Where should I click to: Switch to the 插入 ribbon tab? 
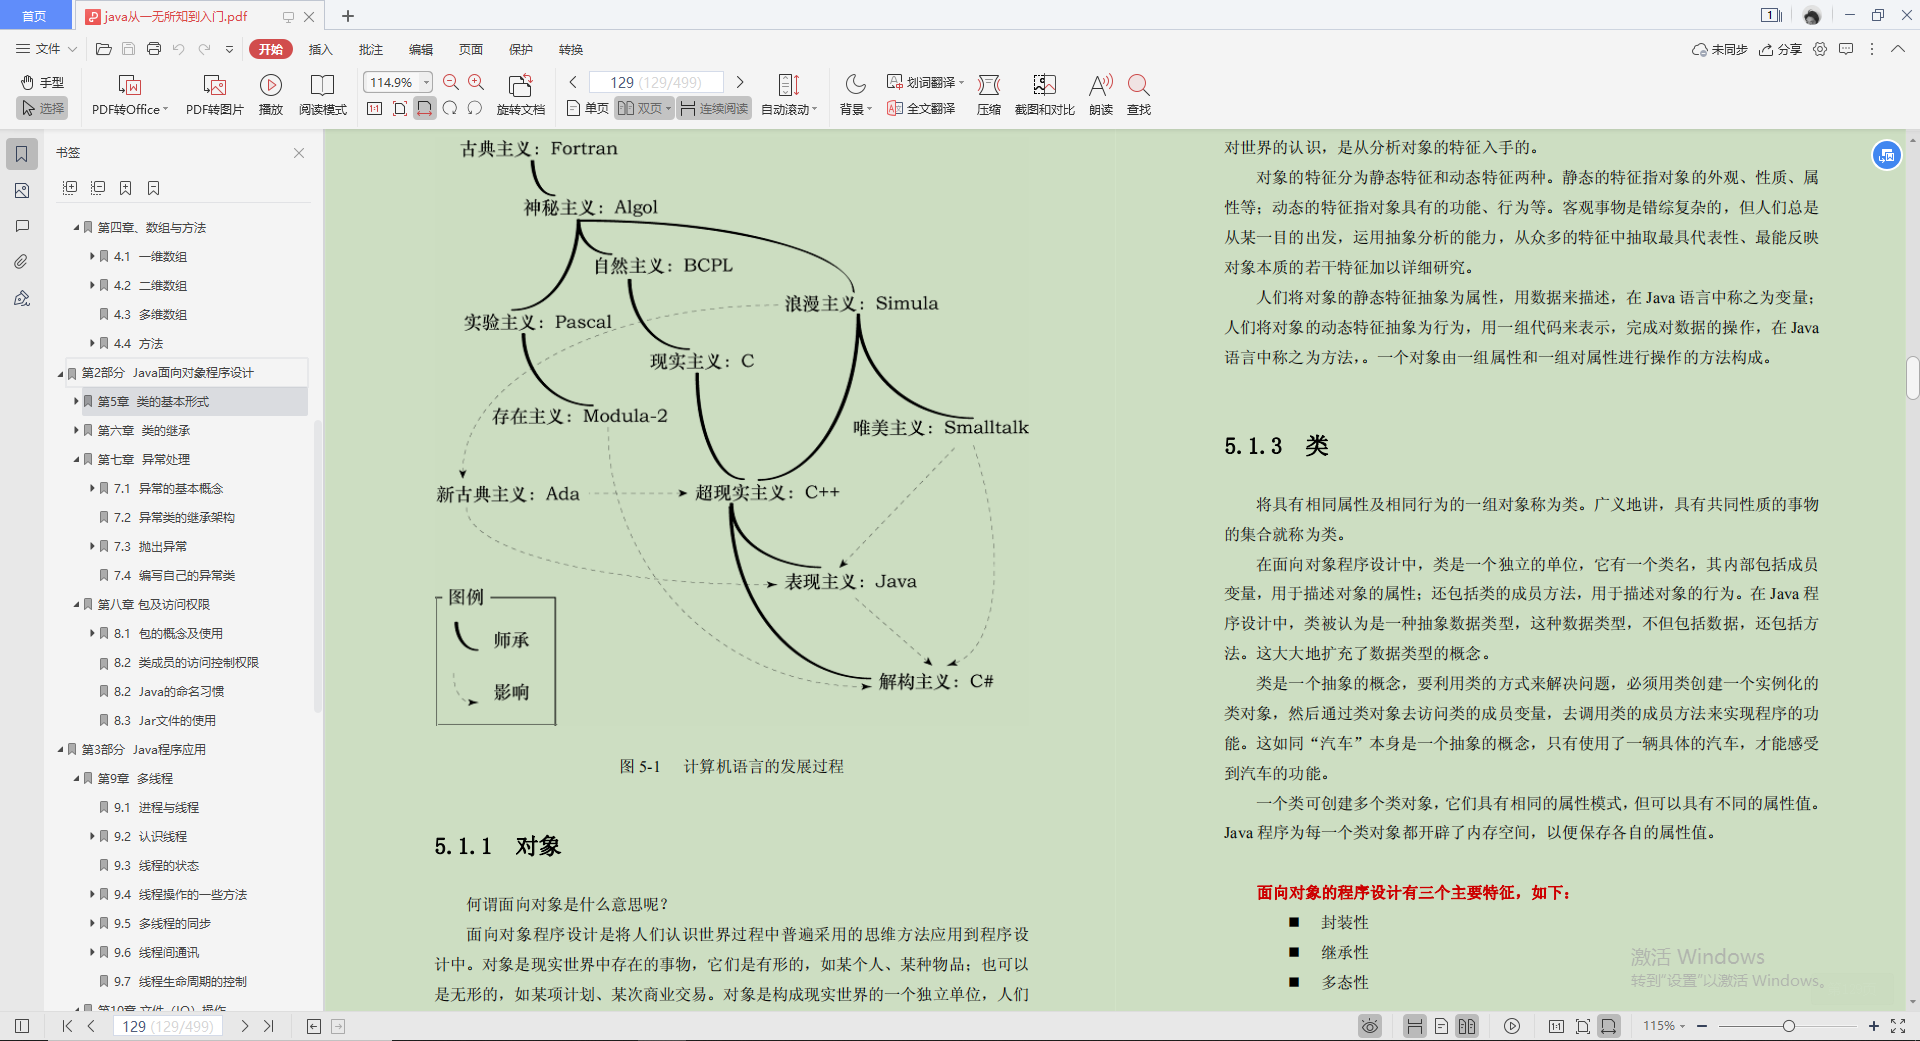[320, 49]
